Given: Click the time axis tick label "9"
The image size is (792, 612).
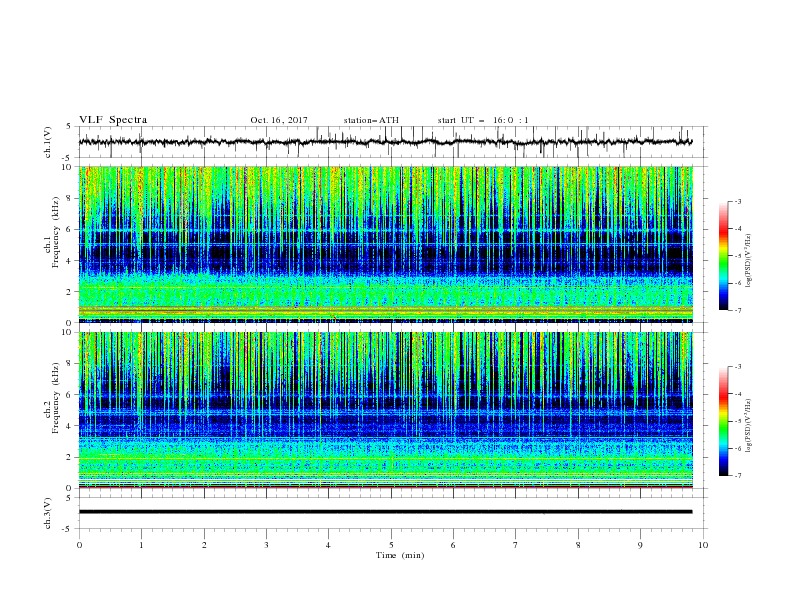Looking at the screenshot, I should pos(640,545).
